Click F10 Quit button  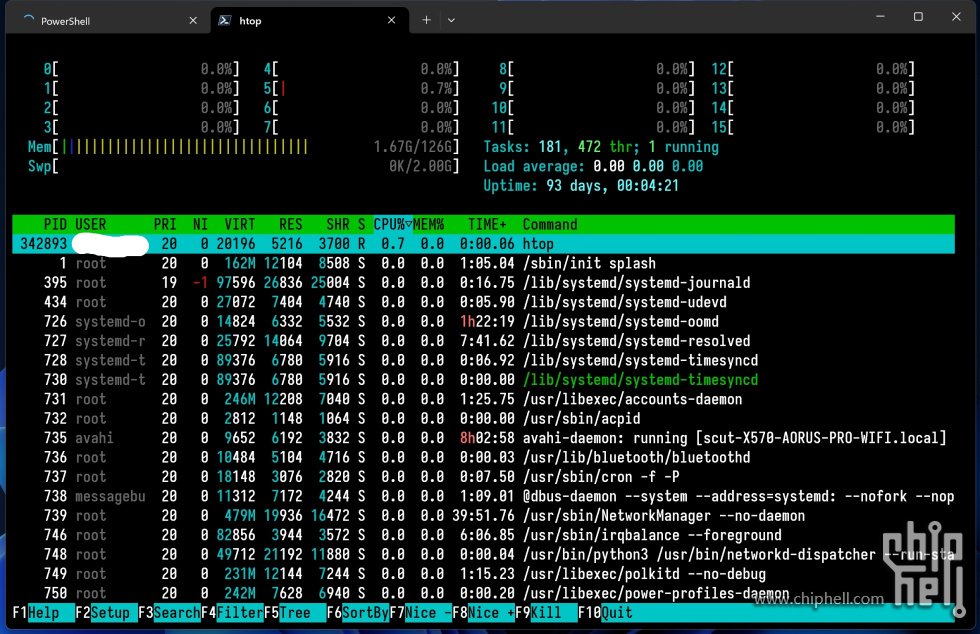[x=606, y=613]
